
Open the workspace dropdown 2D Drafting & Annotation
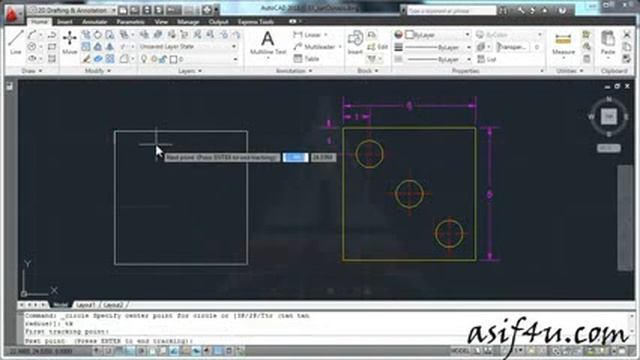72,10
